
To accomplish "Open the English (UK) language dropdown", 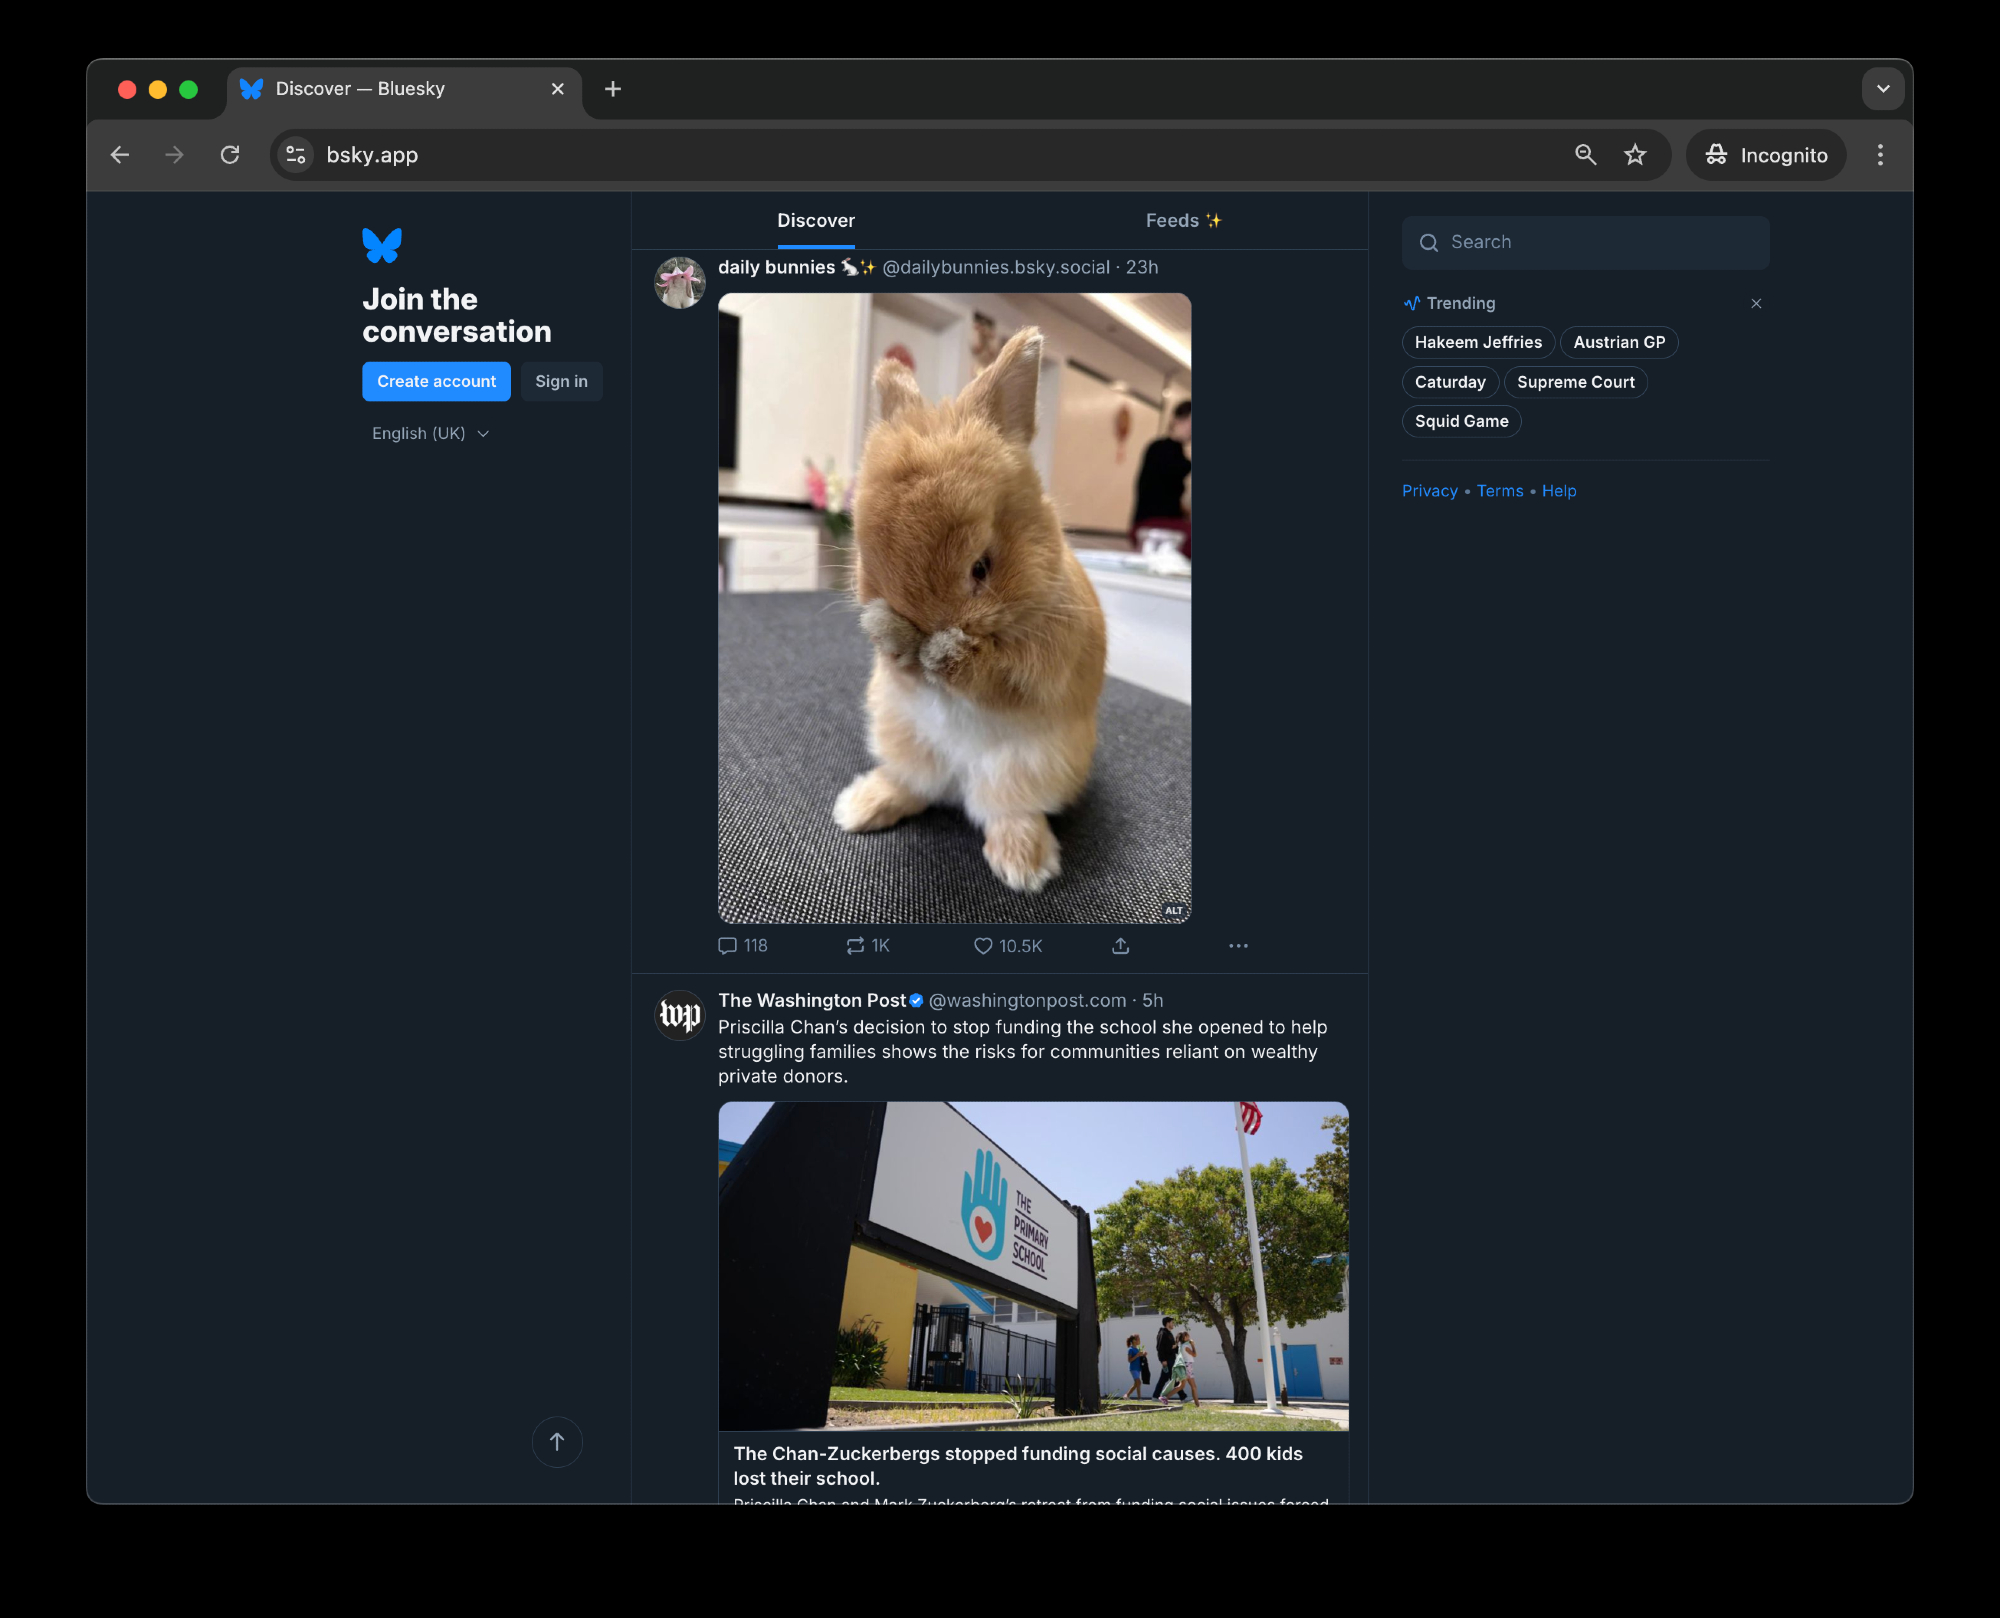I will [430, 433].
